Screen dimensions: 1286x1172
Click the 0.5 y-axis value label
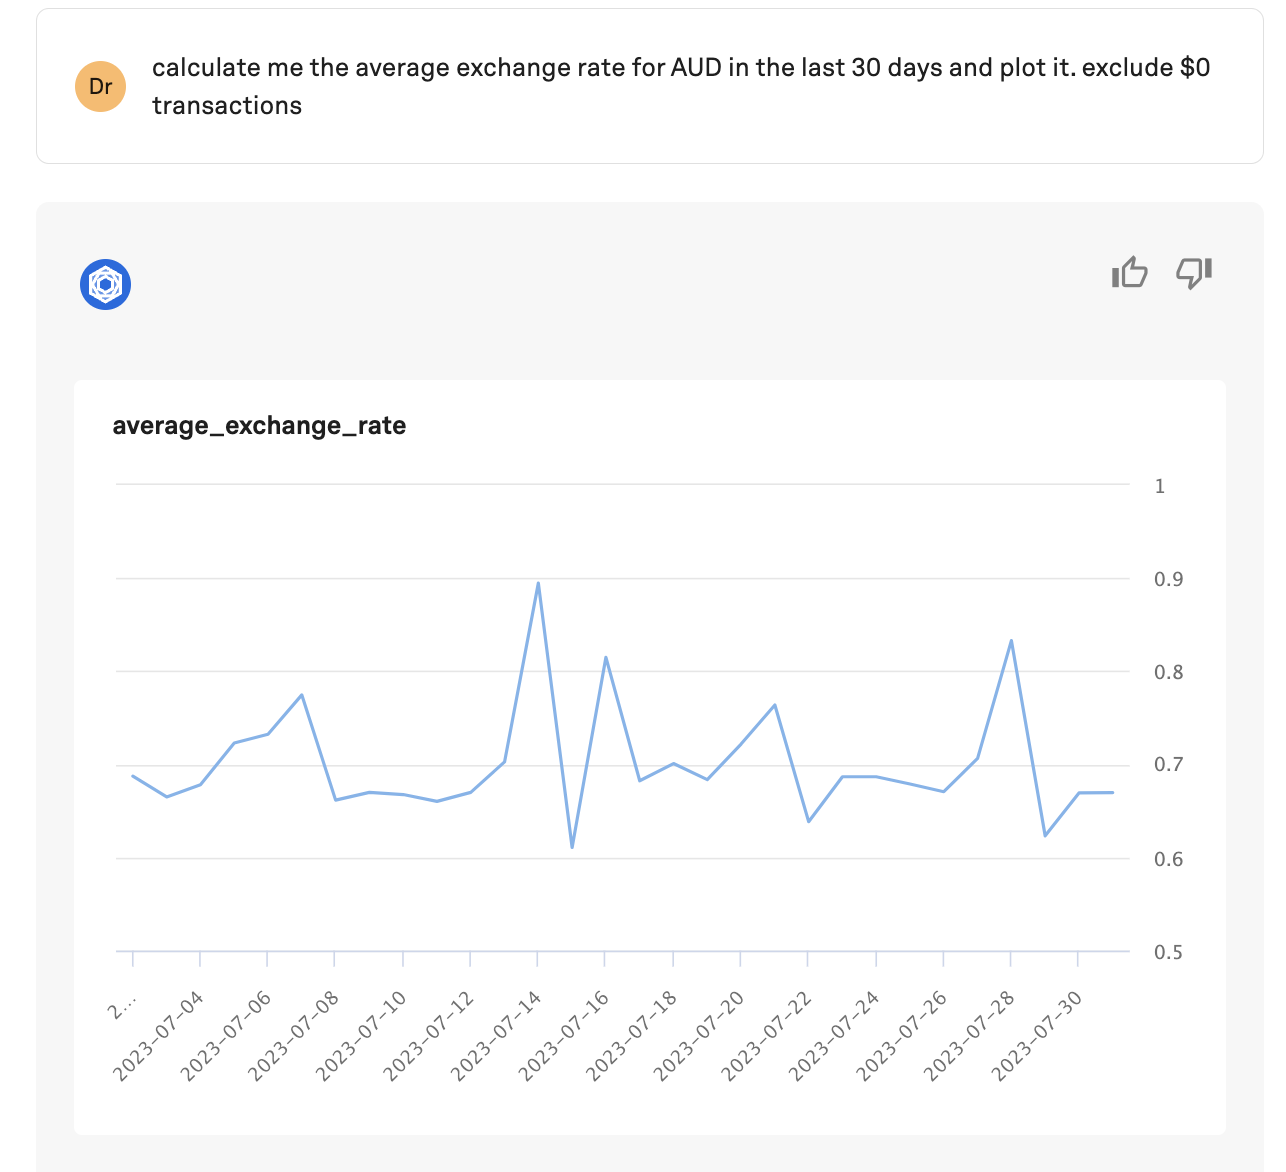click(1168, 952)
